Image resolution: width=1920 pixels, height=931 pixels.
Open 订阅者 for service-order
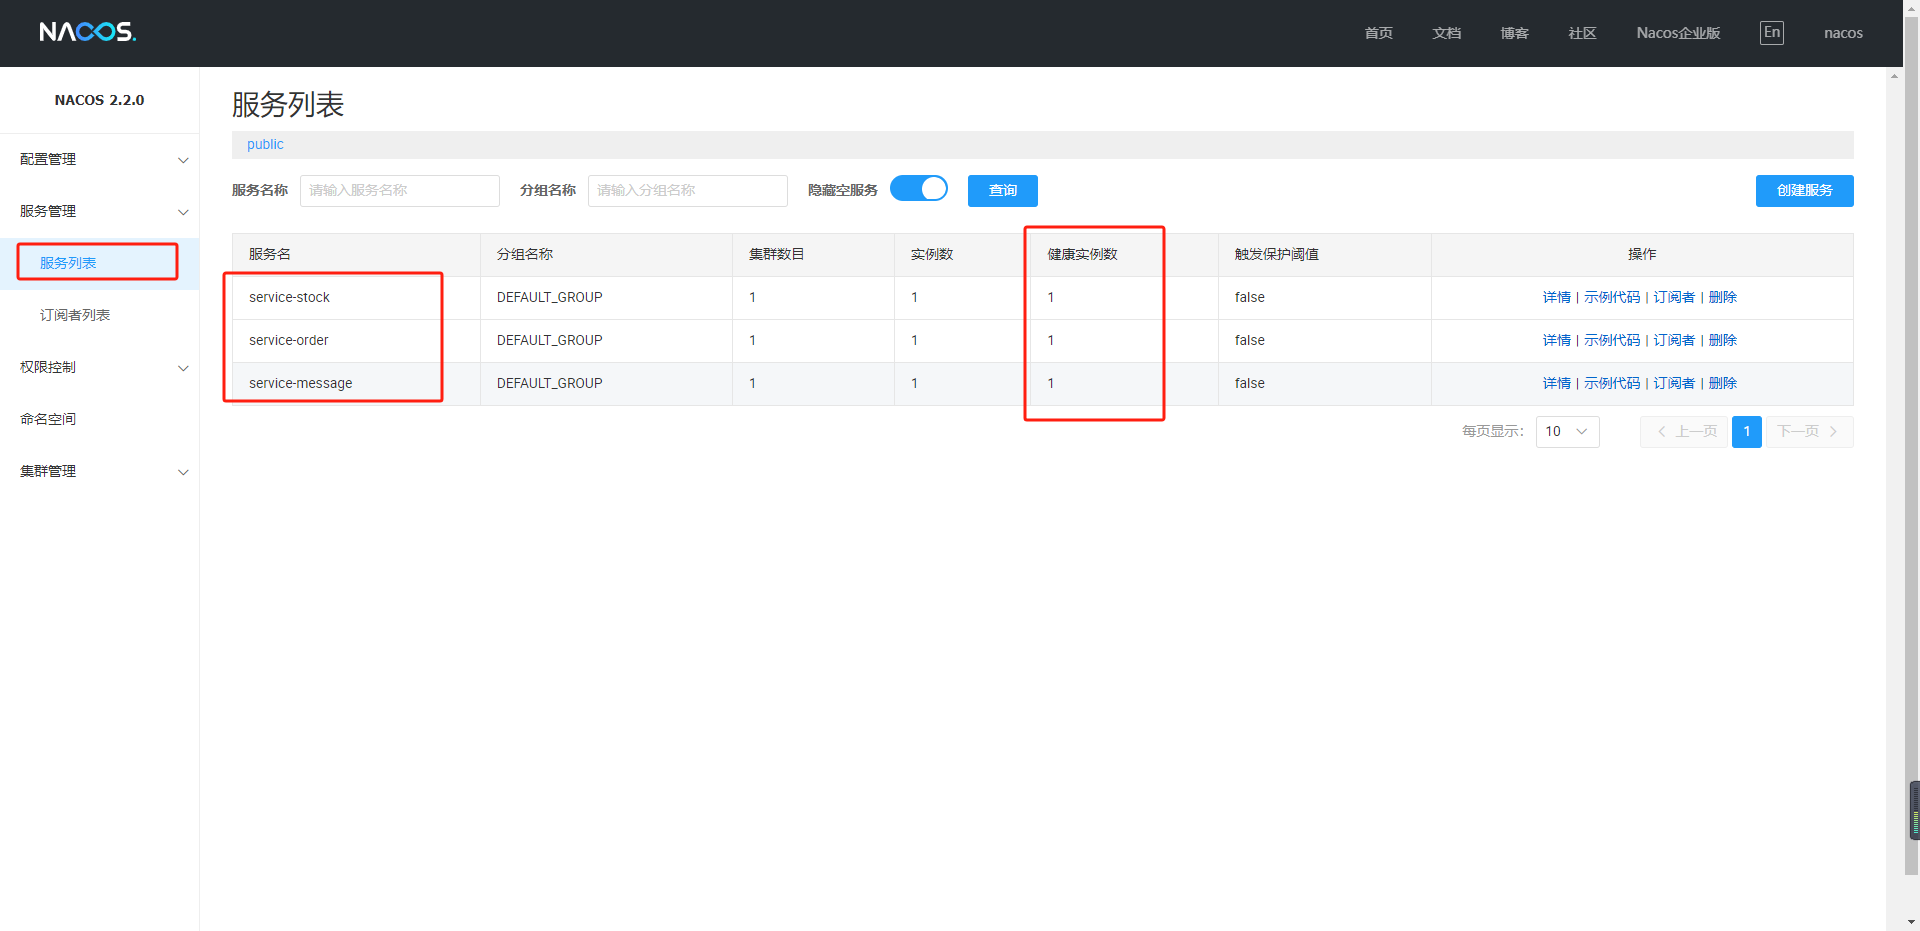pyautogui.click(x=1674, y=340)
